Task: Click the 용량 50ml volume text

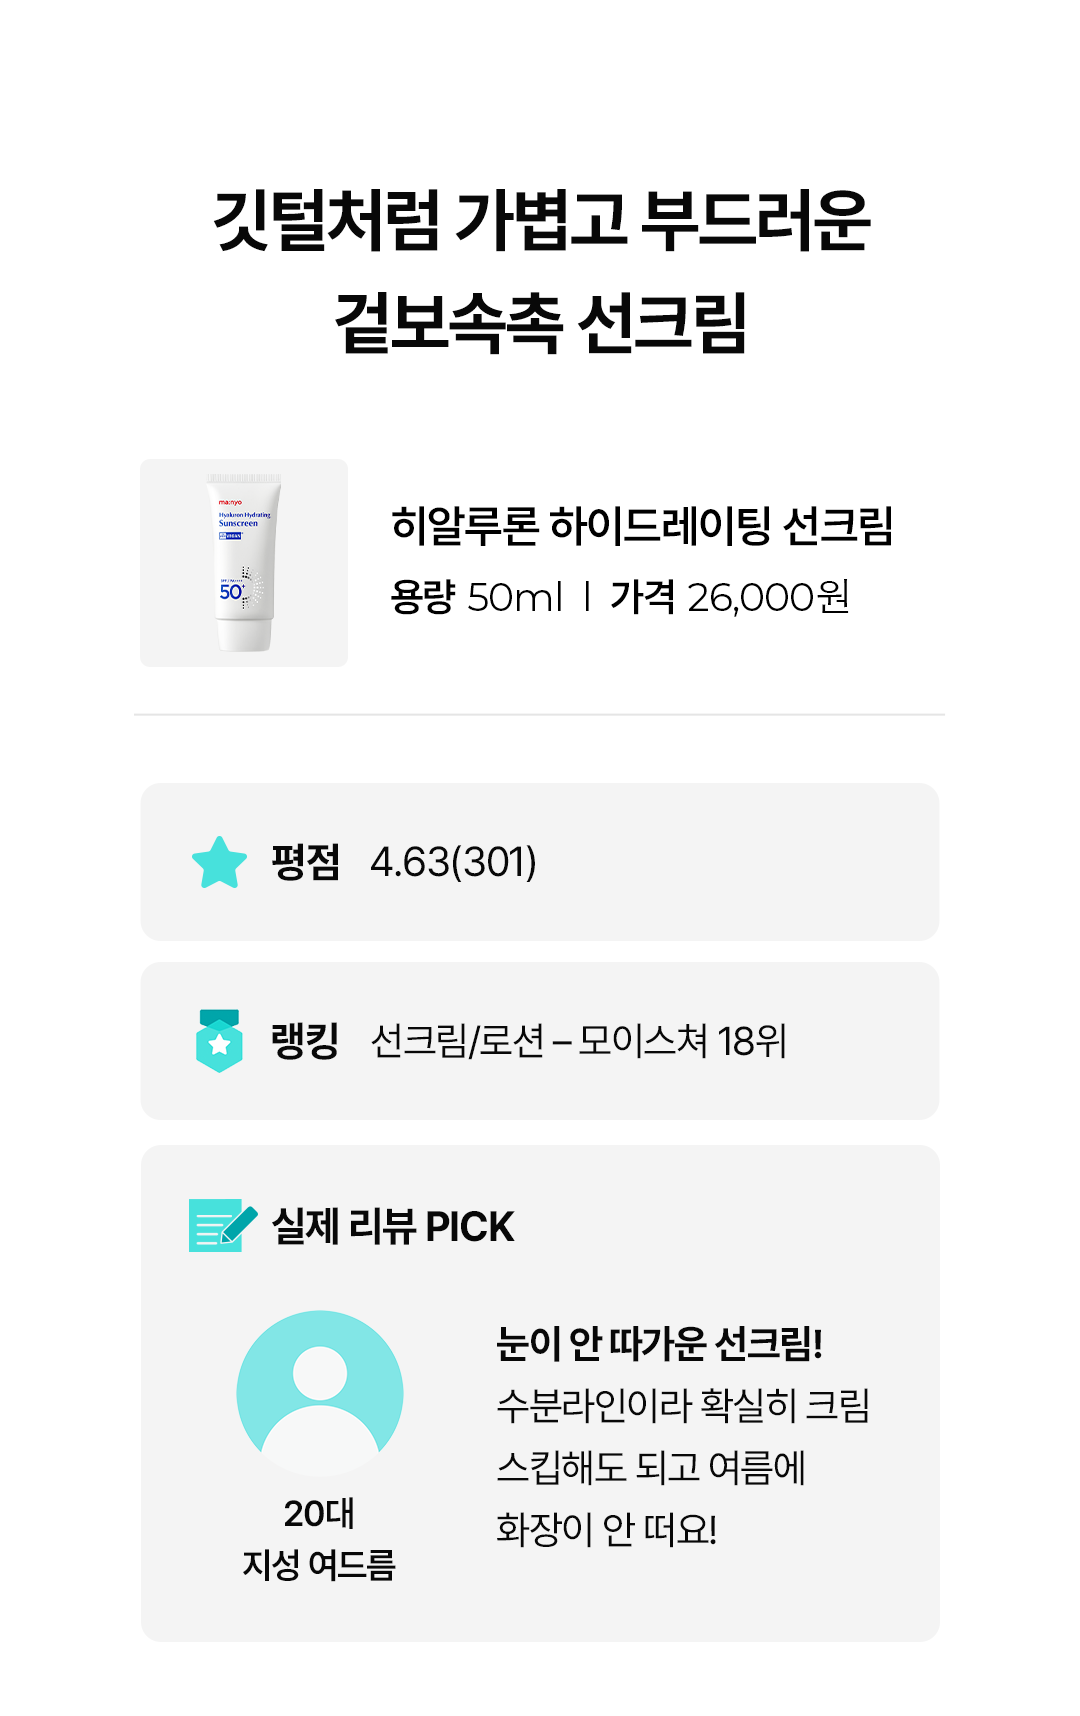Action: pyautogui.click(x=477, y=597)
